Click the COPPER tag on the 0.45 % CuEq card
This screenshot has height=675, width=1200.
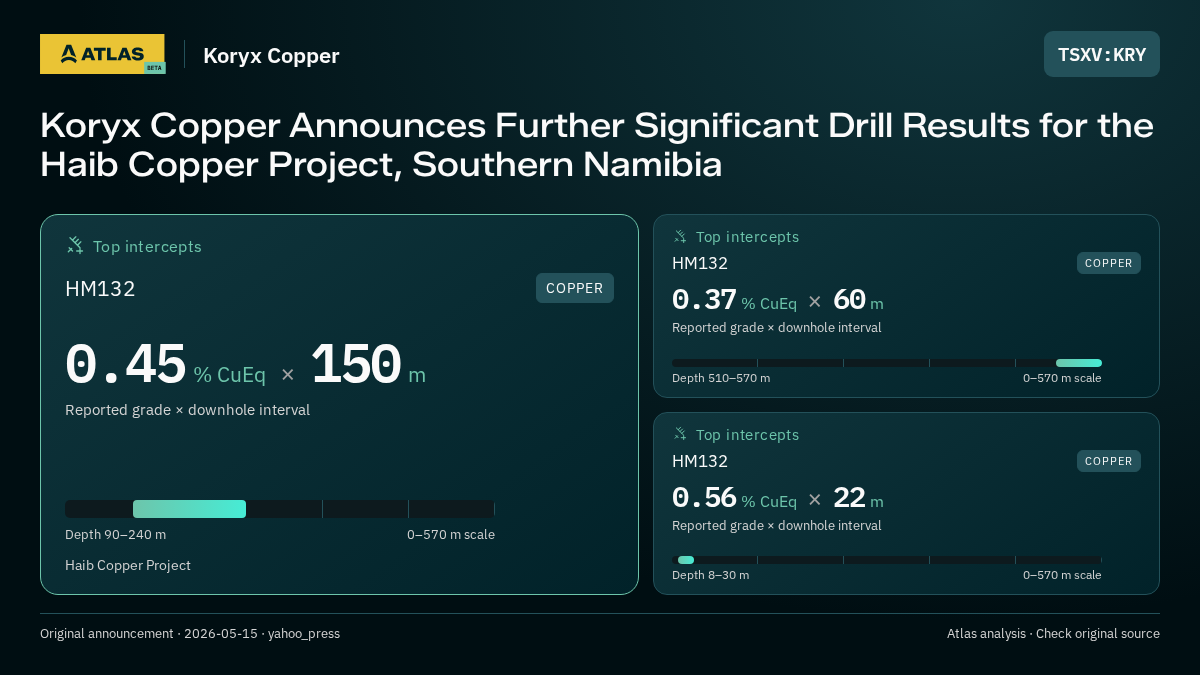coord(575,288)
